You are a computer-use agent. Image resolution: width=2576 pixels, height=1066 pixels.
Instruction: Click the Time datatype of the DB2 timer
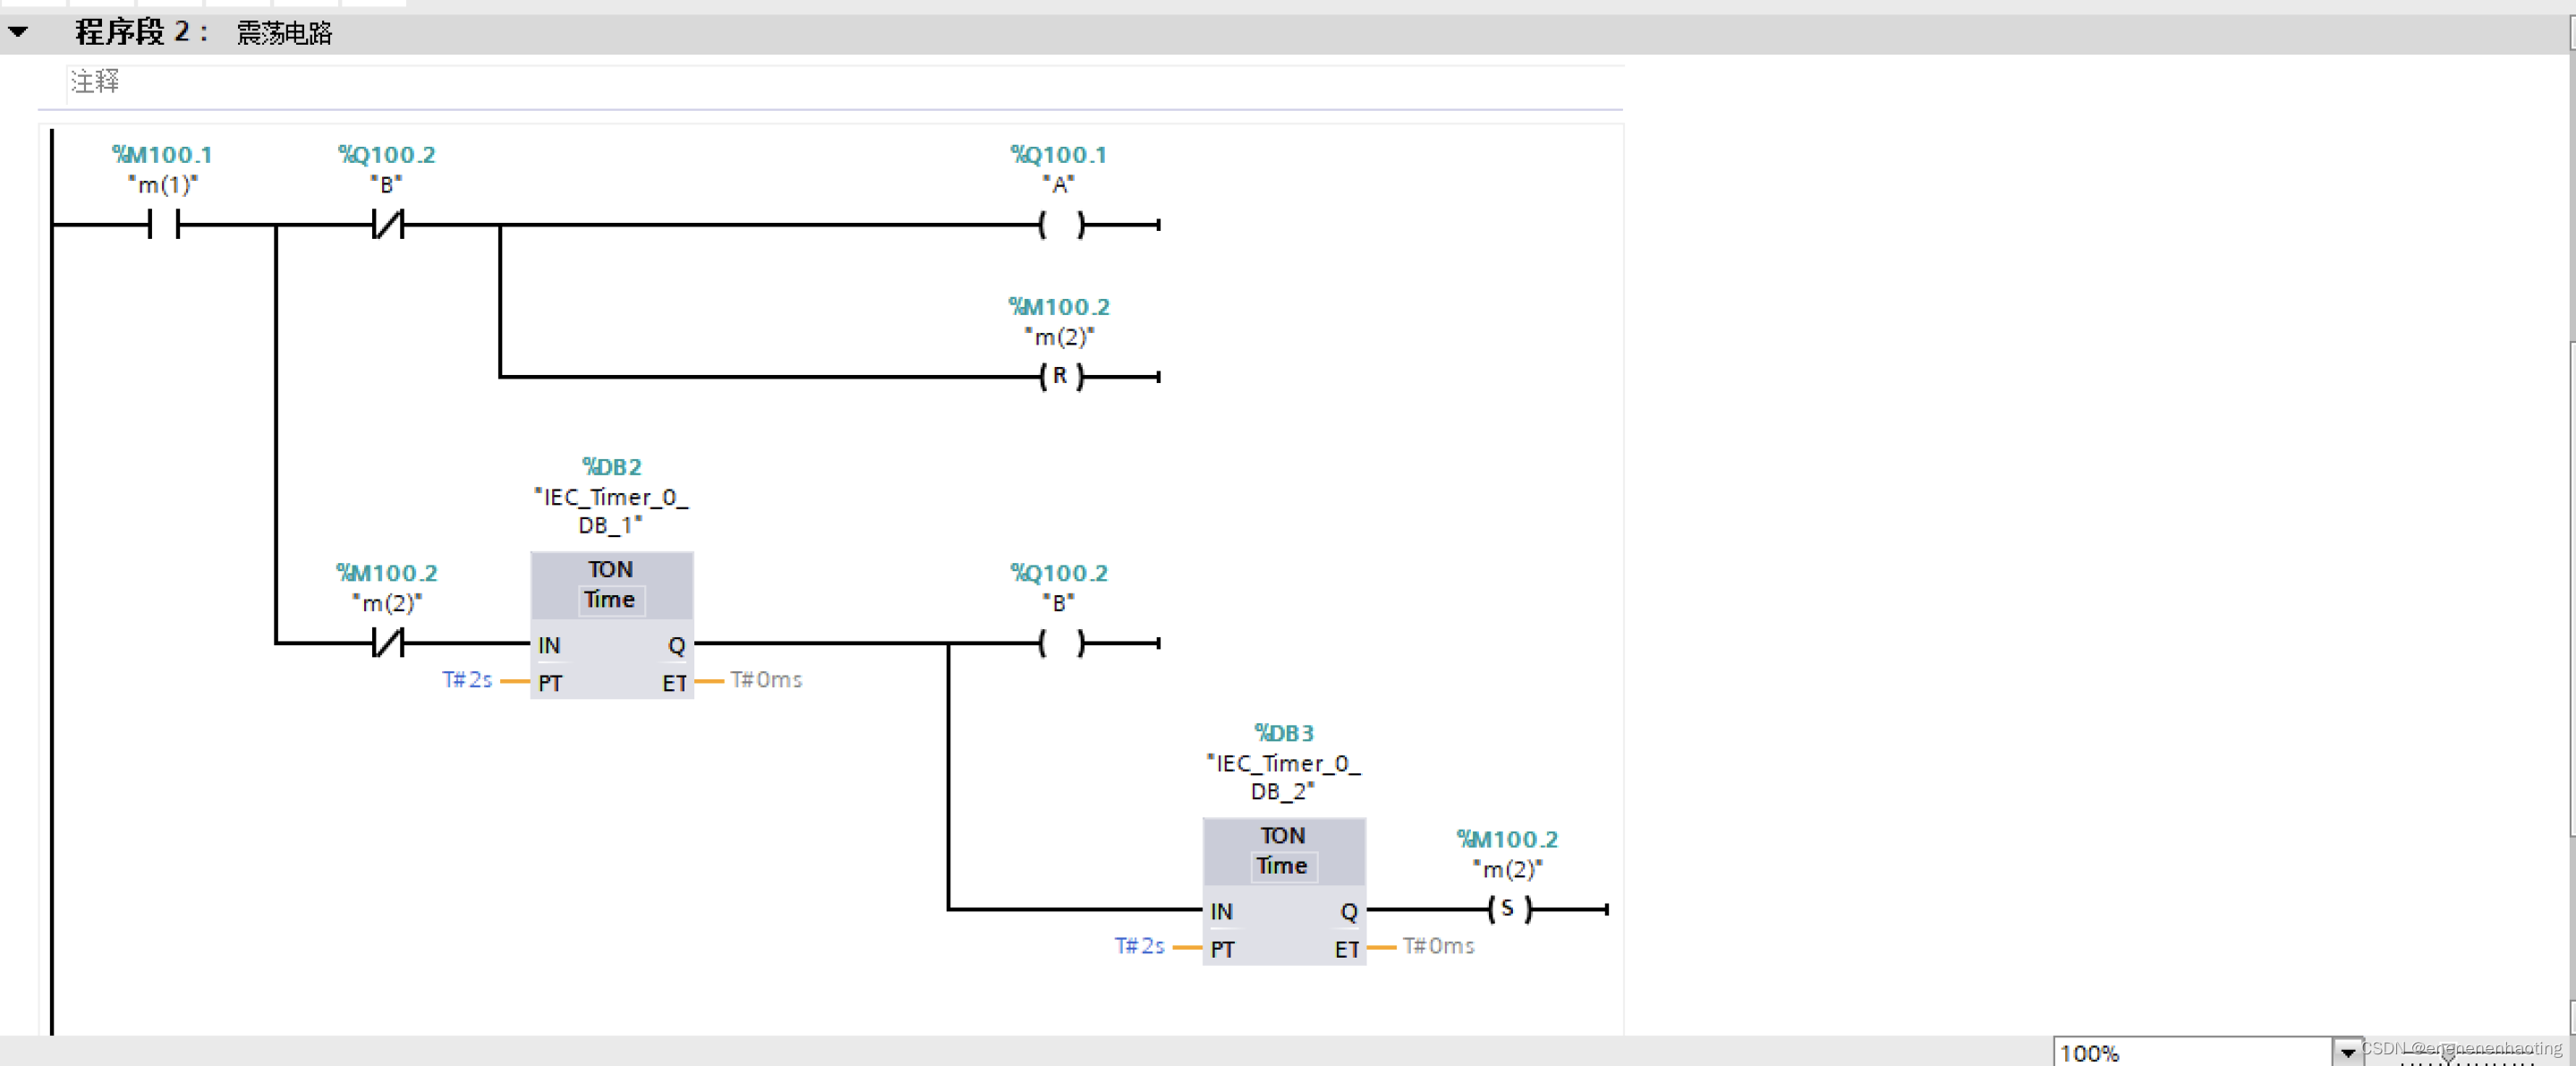(610, 600)
